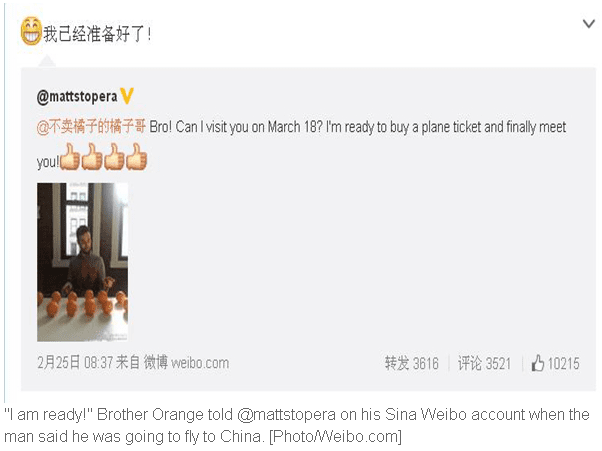Click the quoted post message text

pos(301,144)
